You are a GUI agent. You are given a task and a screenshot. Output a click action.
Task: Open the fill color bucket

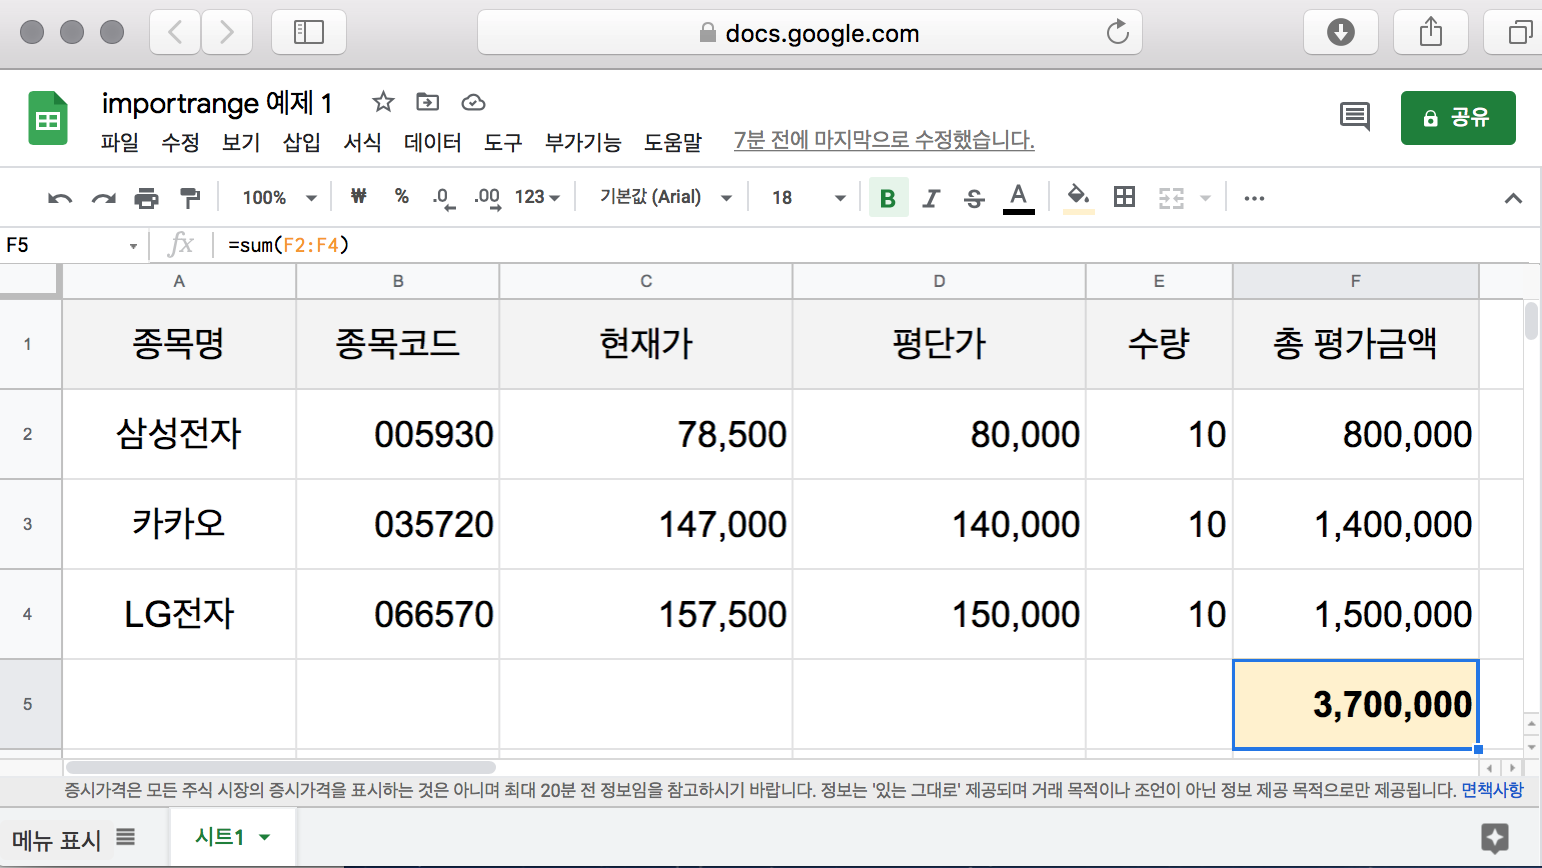click(1078, 198)
